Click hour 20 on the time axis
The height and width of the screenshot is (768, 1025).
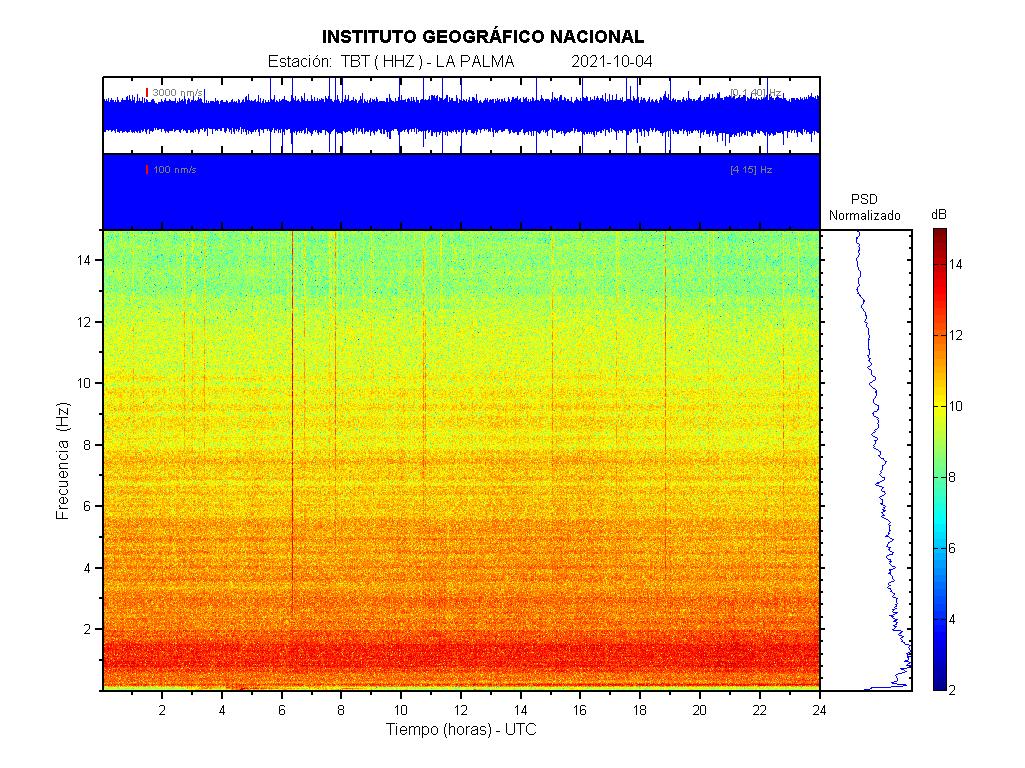699,710
